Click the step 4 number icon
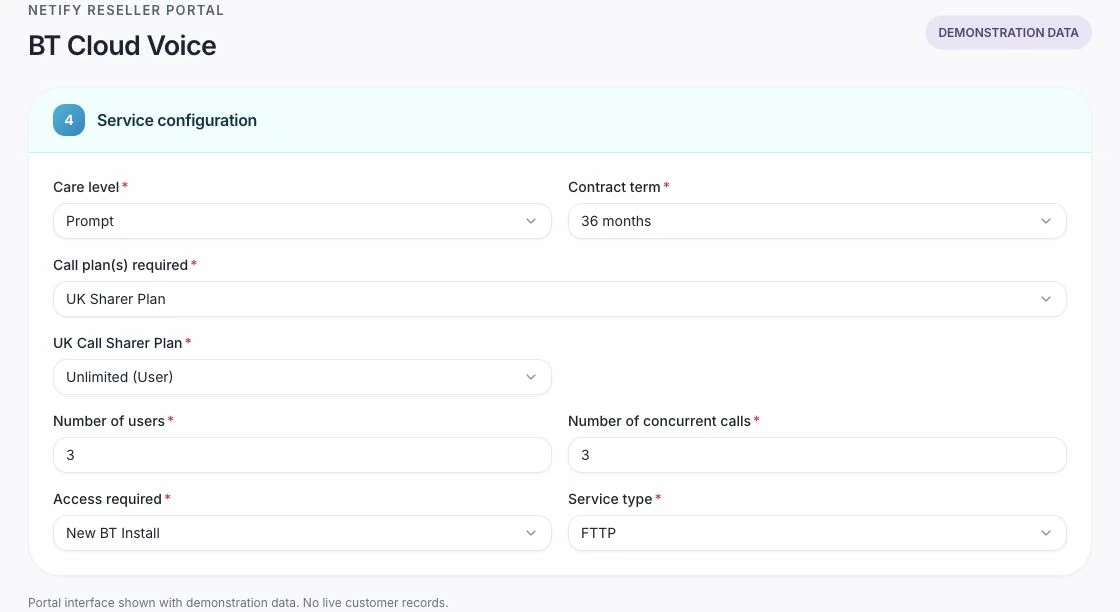The height and width of the screenshot is (612, 1120). point(69,120)
